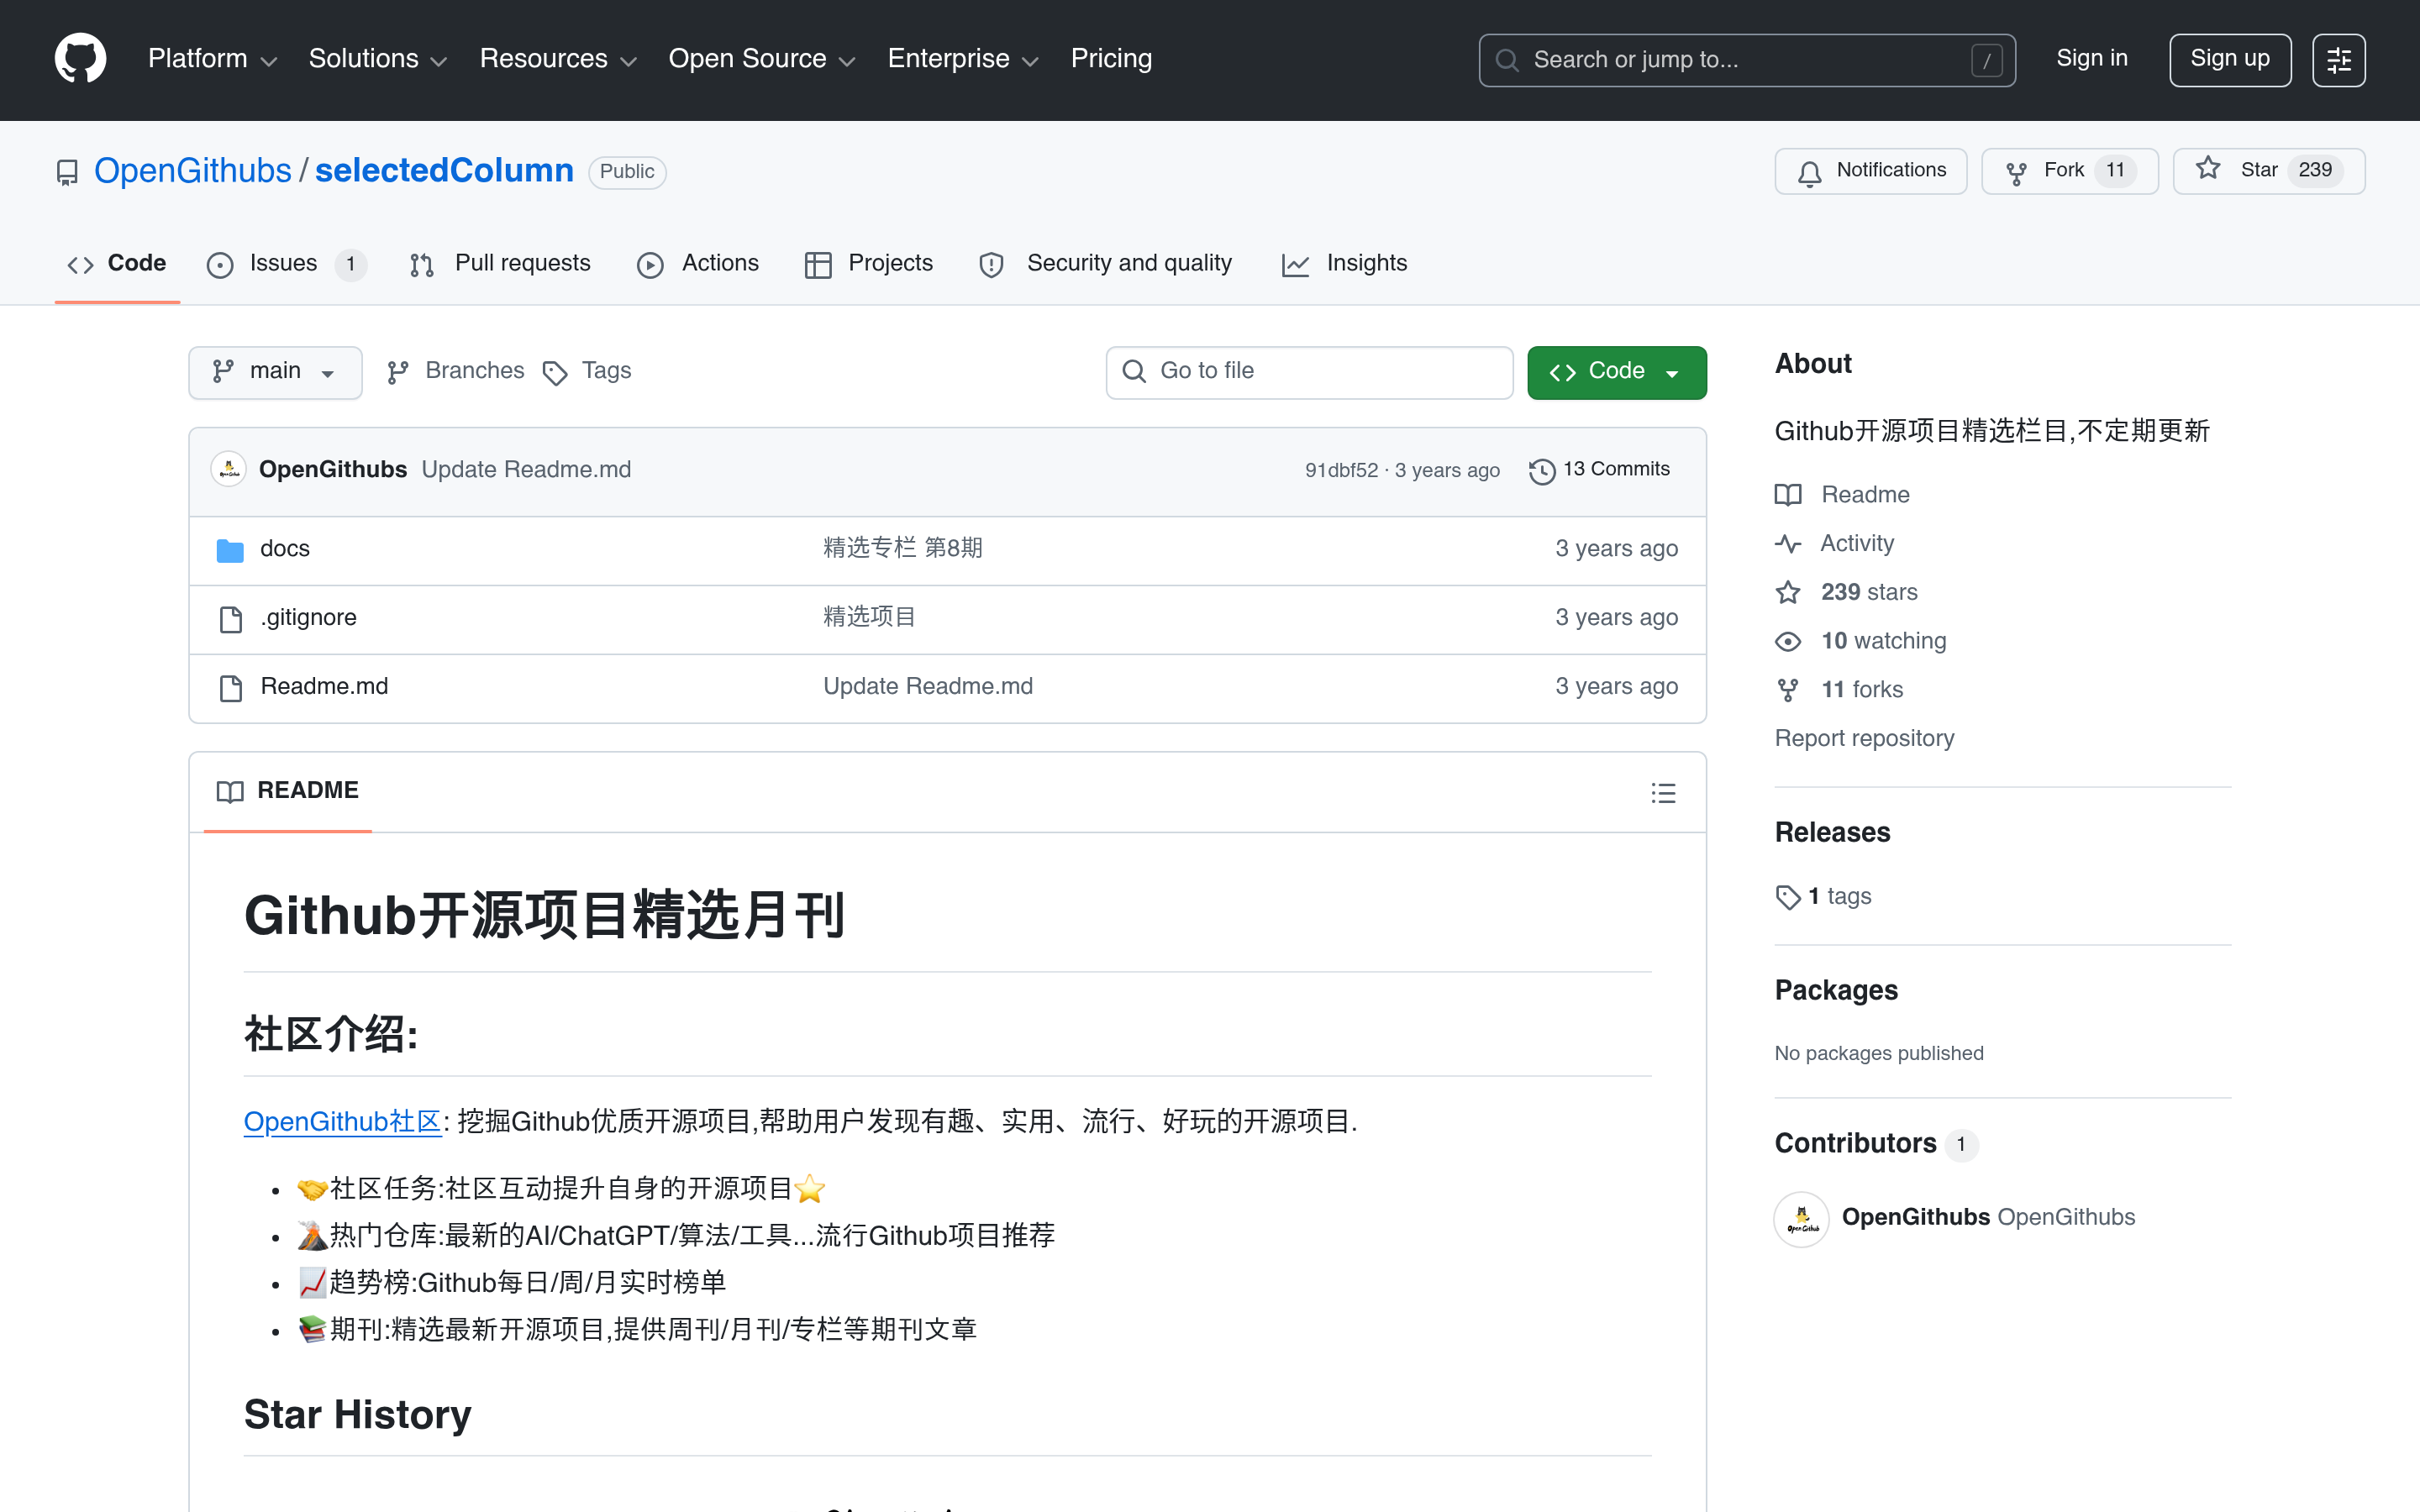Viewport: 2420px width, 1512px height.
Task: Click Report repository link
Action: coord(1864,738)
